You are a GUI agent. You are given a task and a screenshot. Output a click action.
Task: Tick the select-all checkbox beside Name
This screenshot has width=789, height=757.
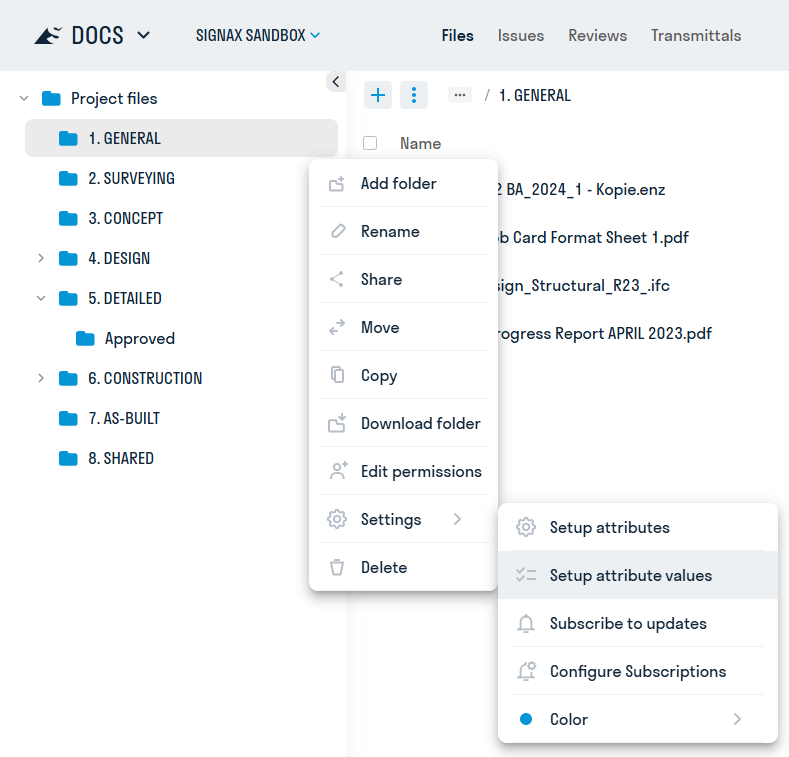[x=370, y=143]
